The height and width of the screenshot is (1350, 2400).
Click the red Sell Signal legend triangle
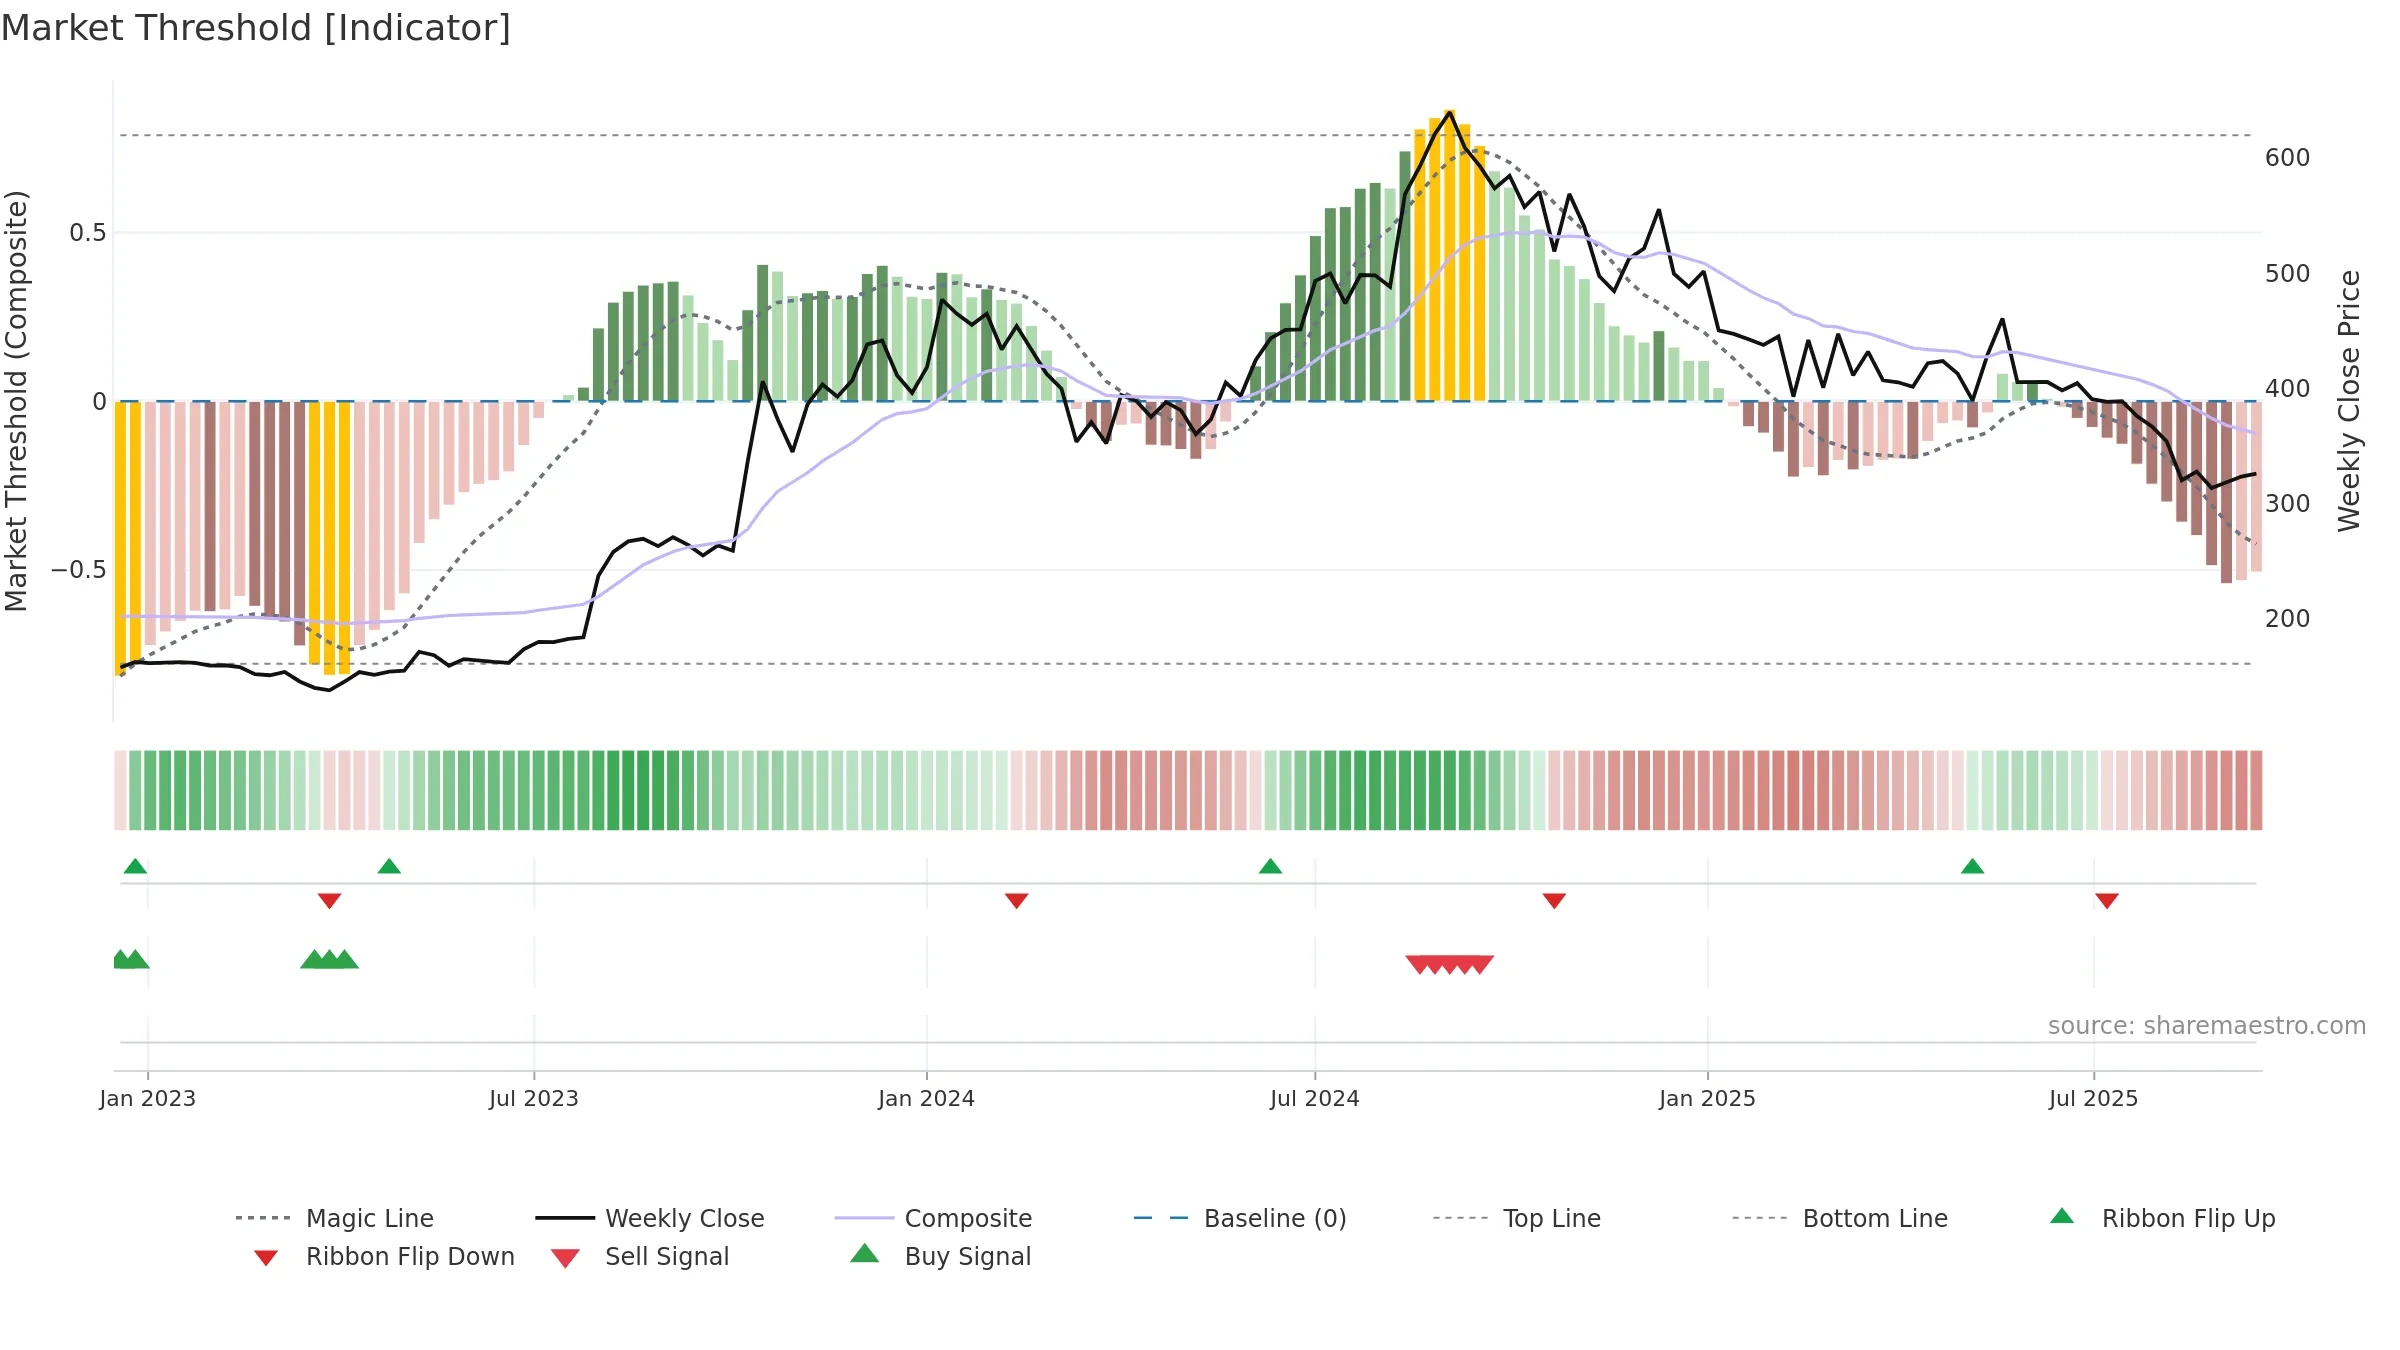565,1258
